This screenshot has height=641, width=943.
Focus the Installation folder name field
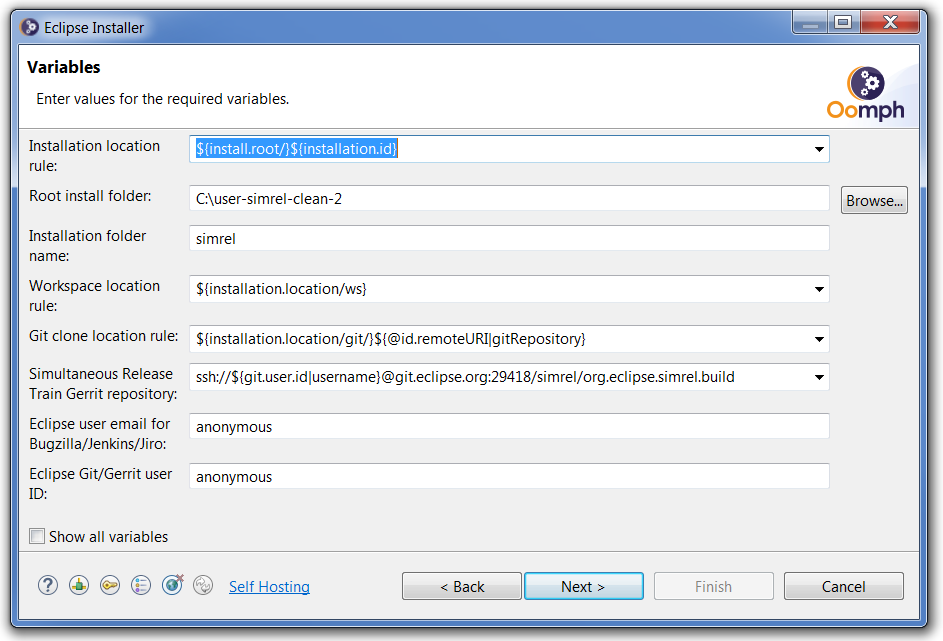pos(509,239)
